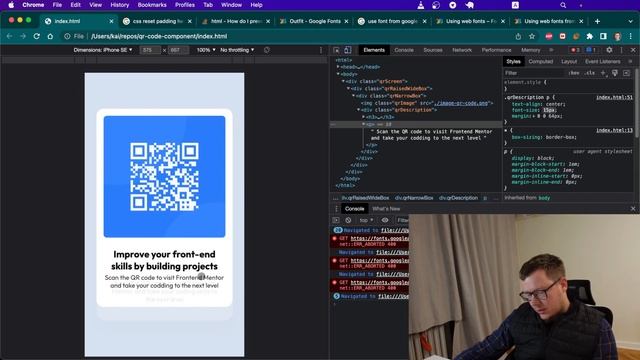Open device toolbar more options menu
The image size is (640, 360).
pyautogui.click(x=321, y=50)
